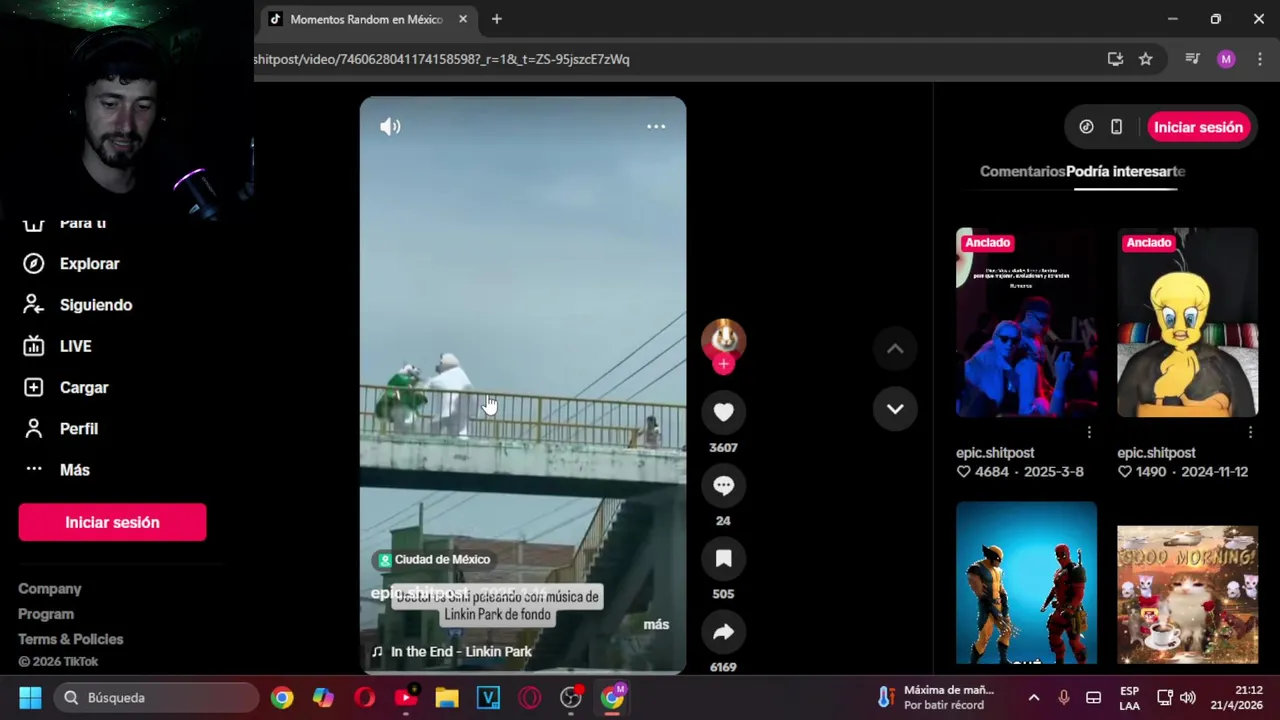Switch to the Podría interesarte tab
Image resolution: width=1280 pixels, height=720 pixels.
click(1125, 171)
